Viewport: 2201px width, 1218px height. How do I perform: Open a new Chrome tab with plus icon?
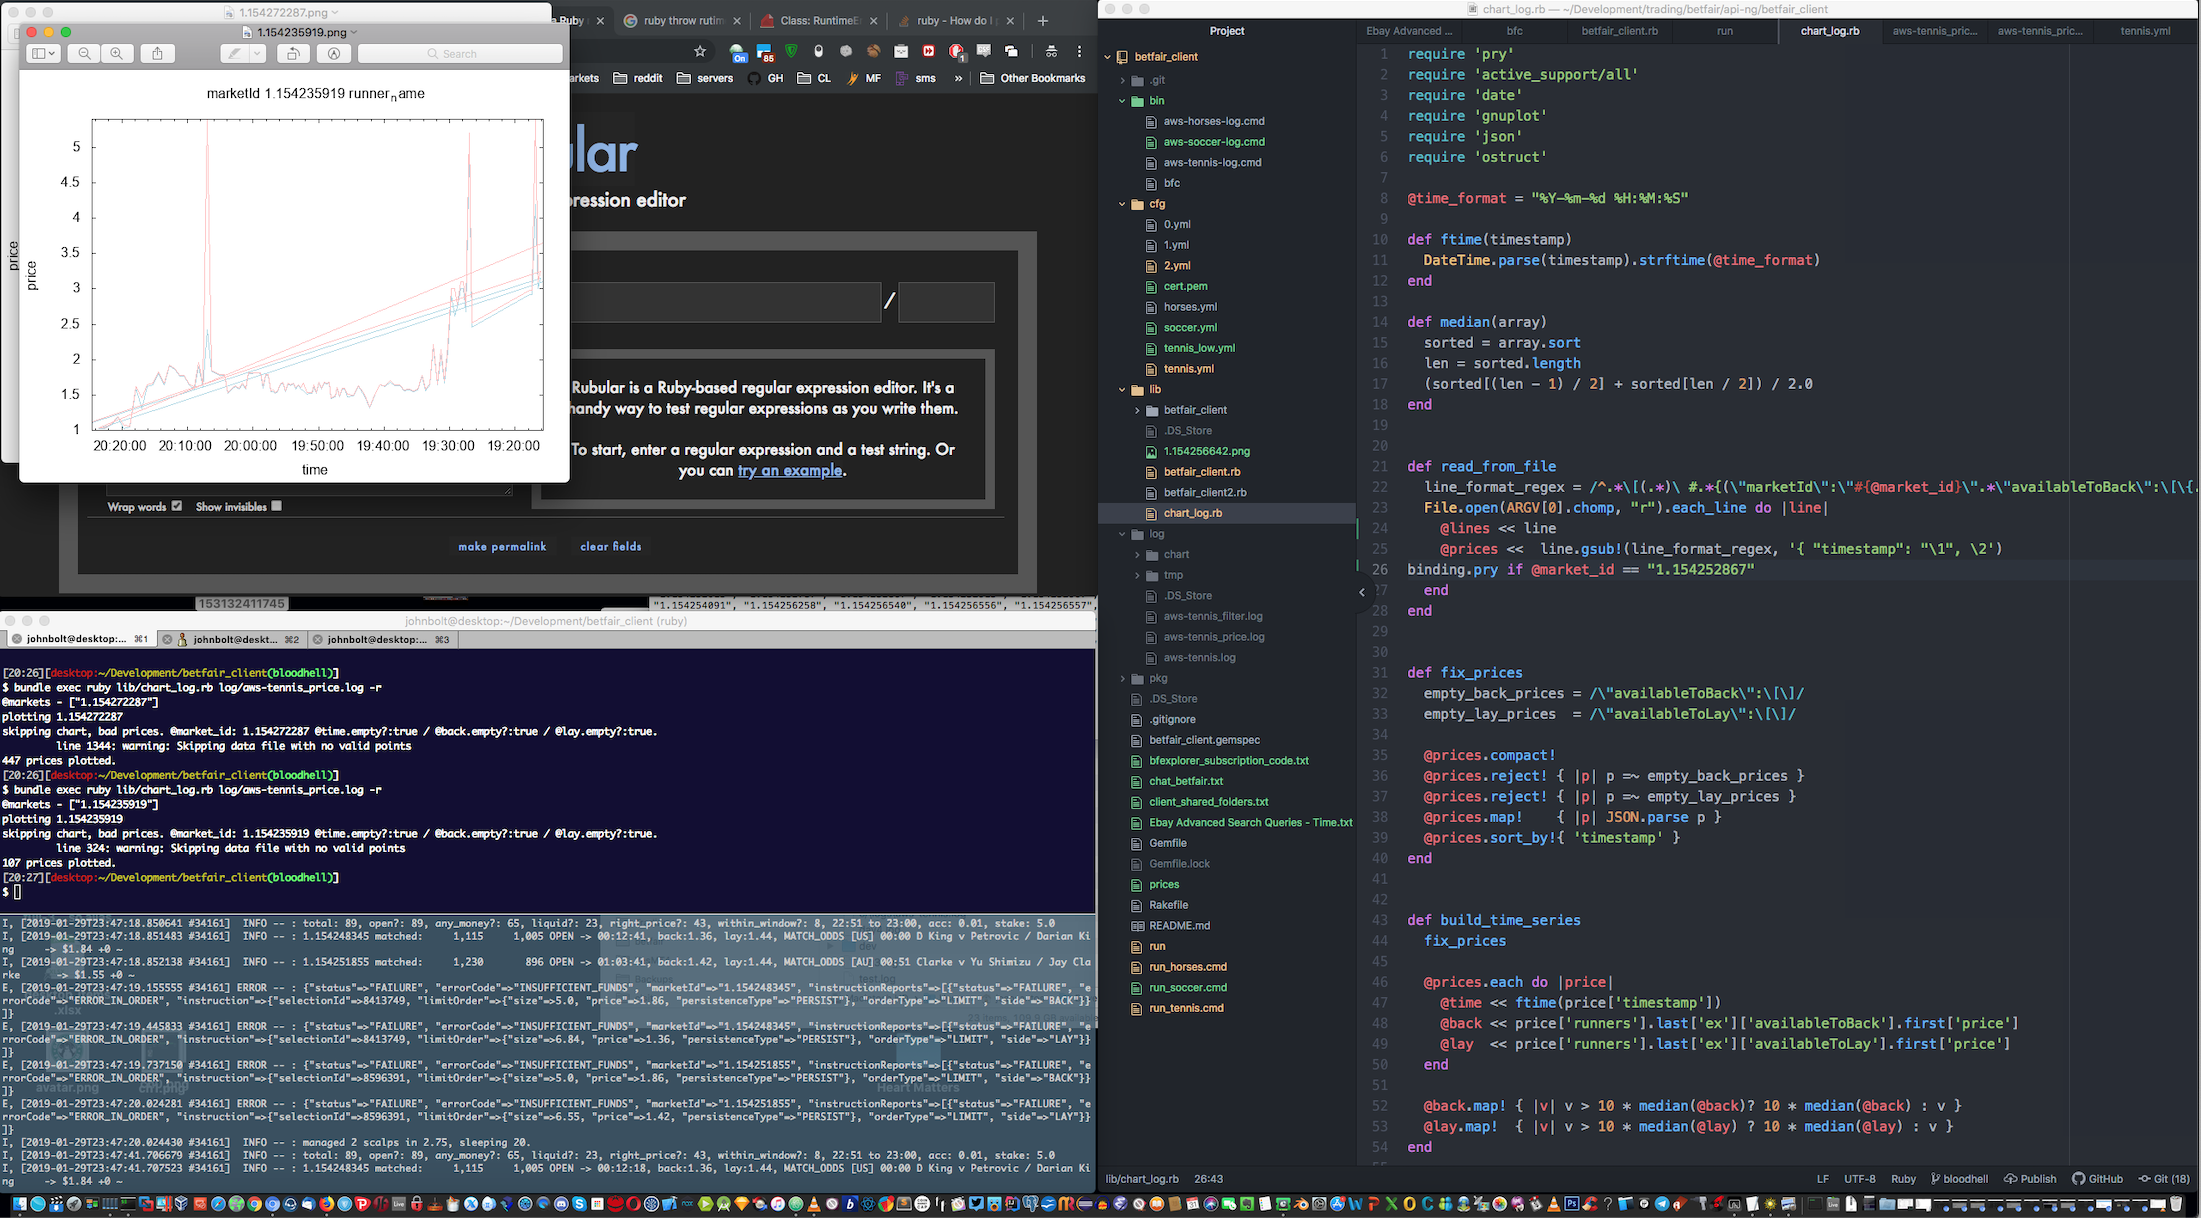pyautogui.click(x=1043, y=21)
